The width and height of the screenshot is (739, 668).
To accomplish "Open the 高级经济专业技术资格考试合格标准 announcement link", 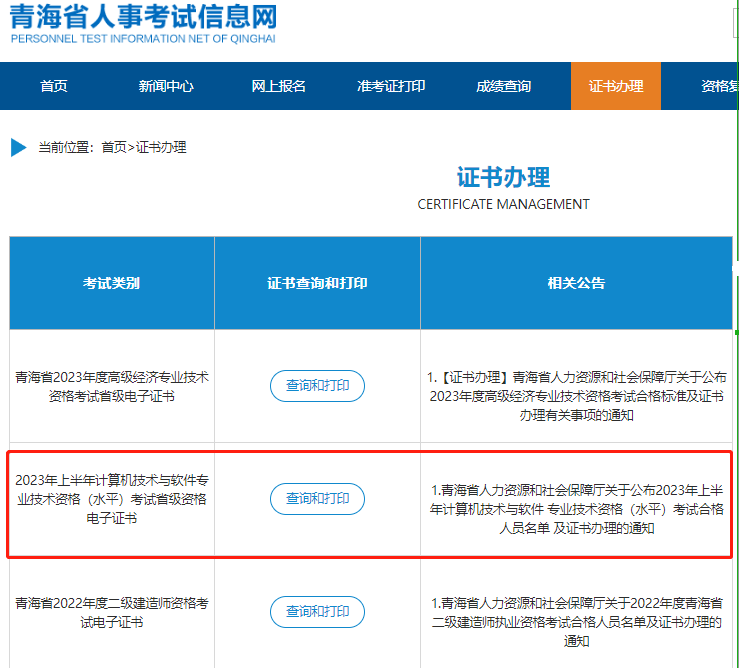I will (x=576, y=397).
